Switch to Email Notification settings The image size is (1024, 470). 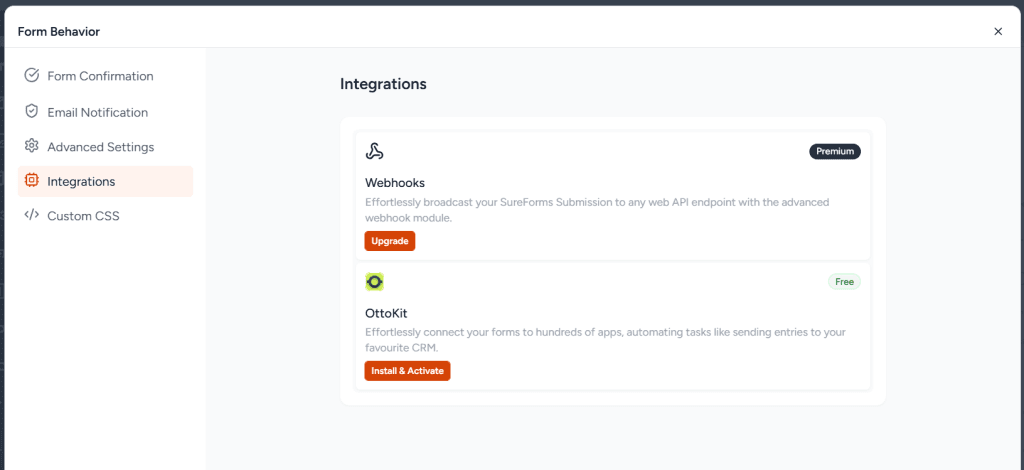tap(97, 112)
